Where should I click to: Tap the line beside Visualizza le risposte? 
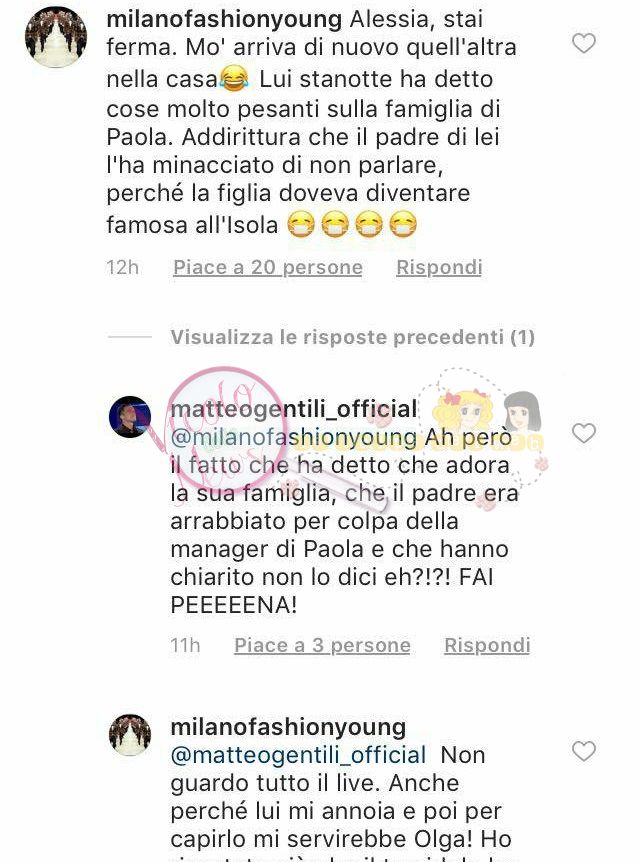[130, 336]
